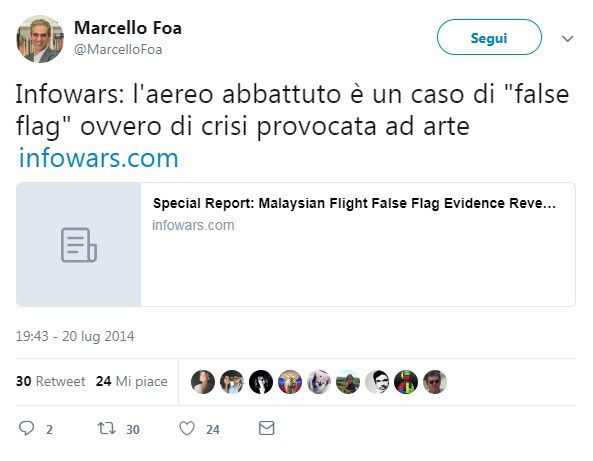593x461 pixels.
Task: Expand the tweet options chevron menu
Action: pyautogui.click(x=567, y=39)
